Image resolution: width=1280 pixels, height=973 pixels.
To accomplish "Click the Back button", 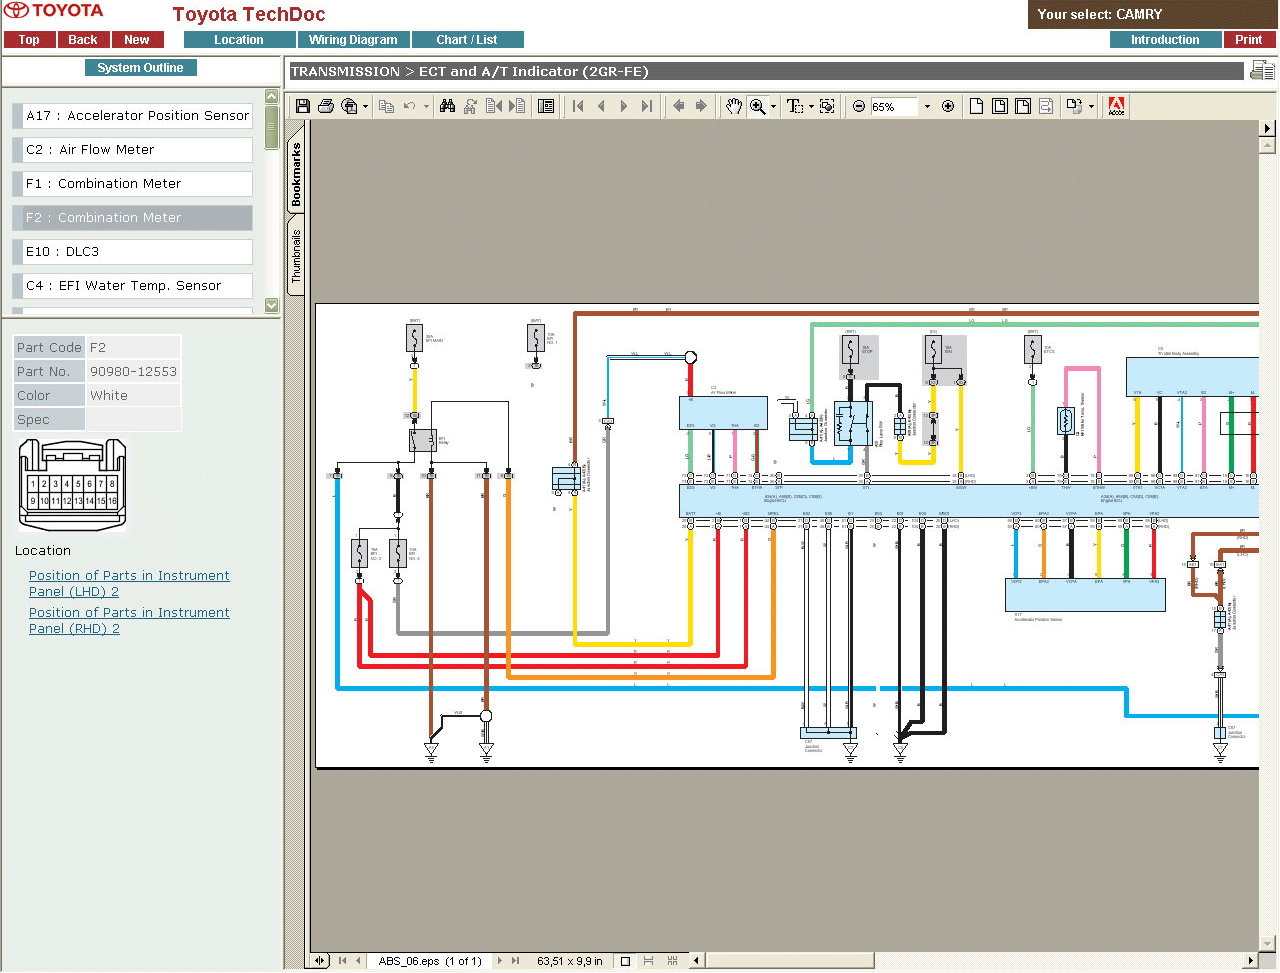I will pos(83,40).
